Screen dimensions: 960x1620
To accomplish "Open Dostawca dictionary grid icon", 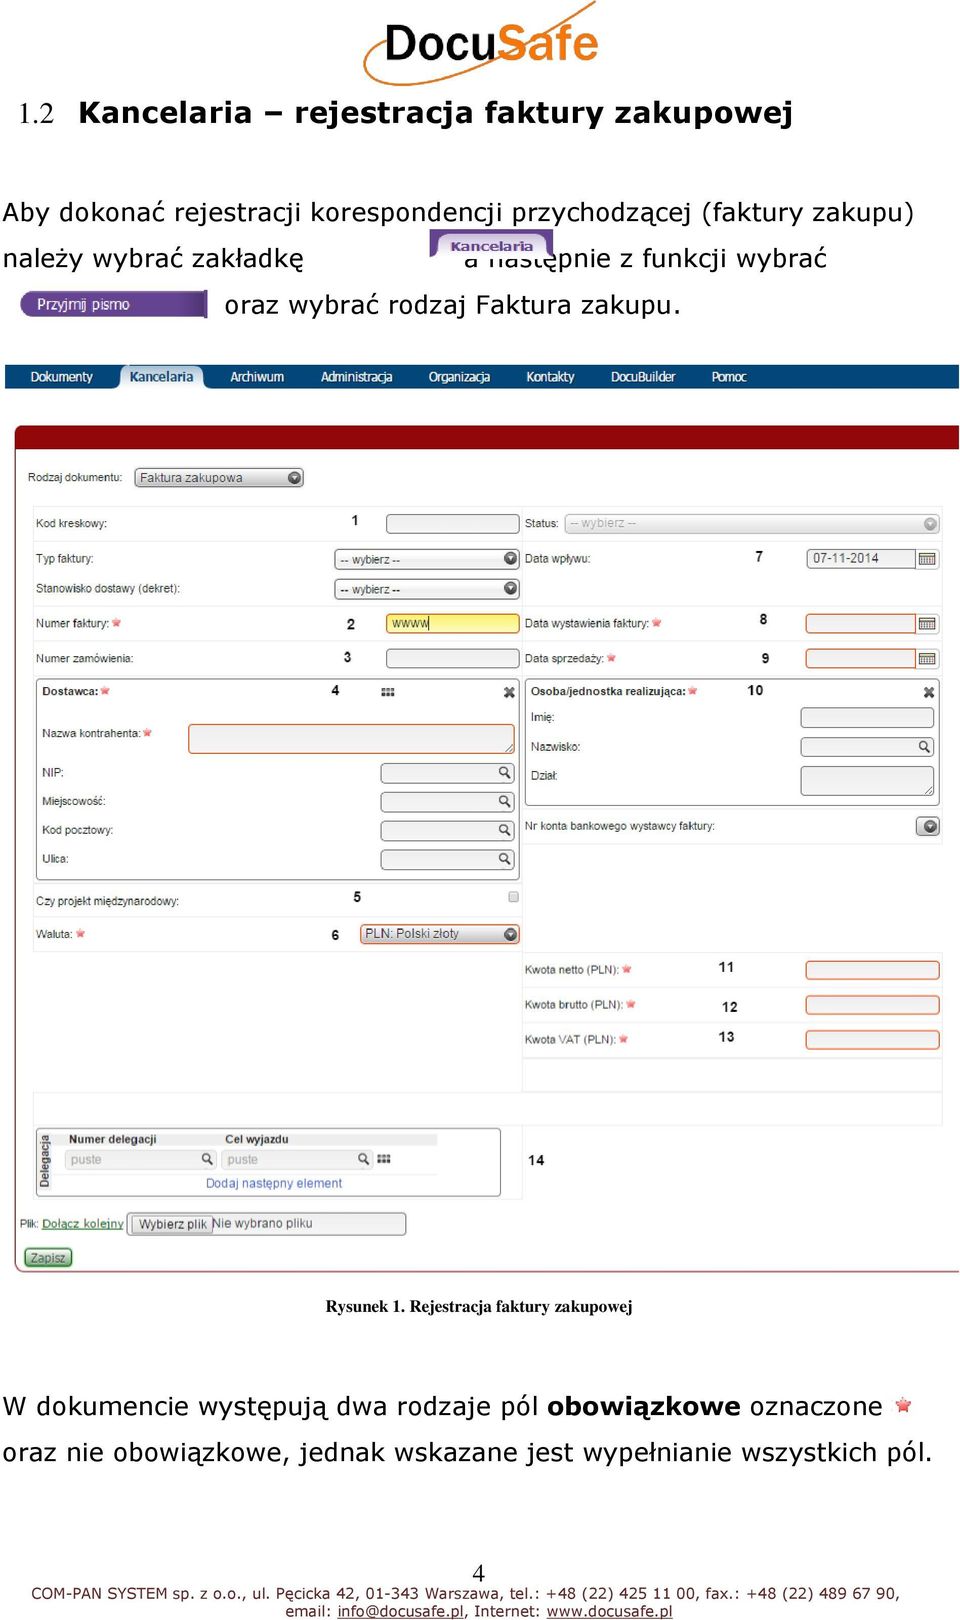I will pos(388,692).
